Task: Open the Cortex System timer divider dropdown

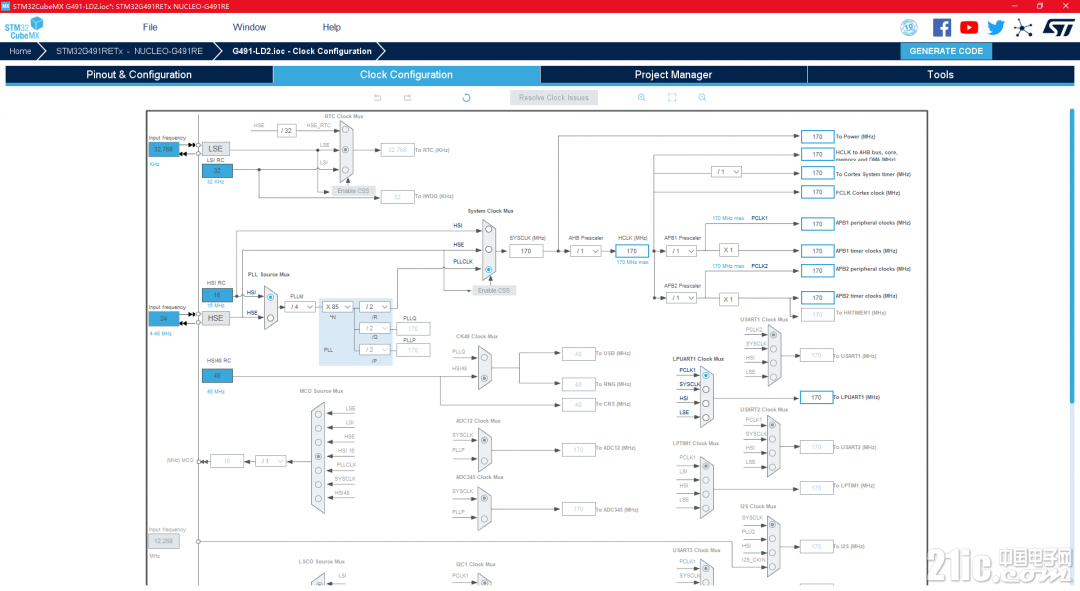Action: [x=727, y=172]
